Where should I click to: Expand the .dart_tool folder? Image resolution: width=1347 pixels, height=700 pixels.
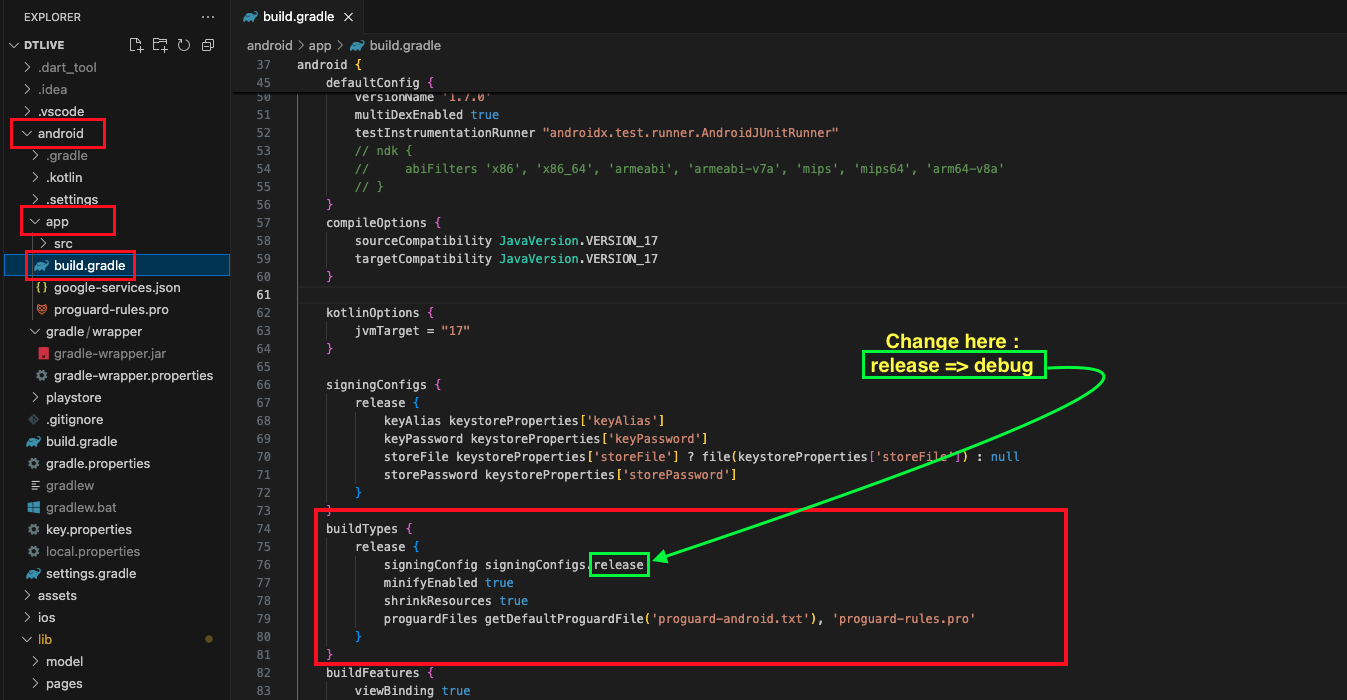pyautogui.click(x=29, y=67)
